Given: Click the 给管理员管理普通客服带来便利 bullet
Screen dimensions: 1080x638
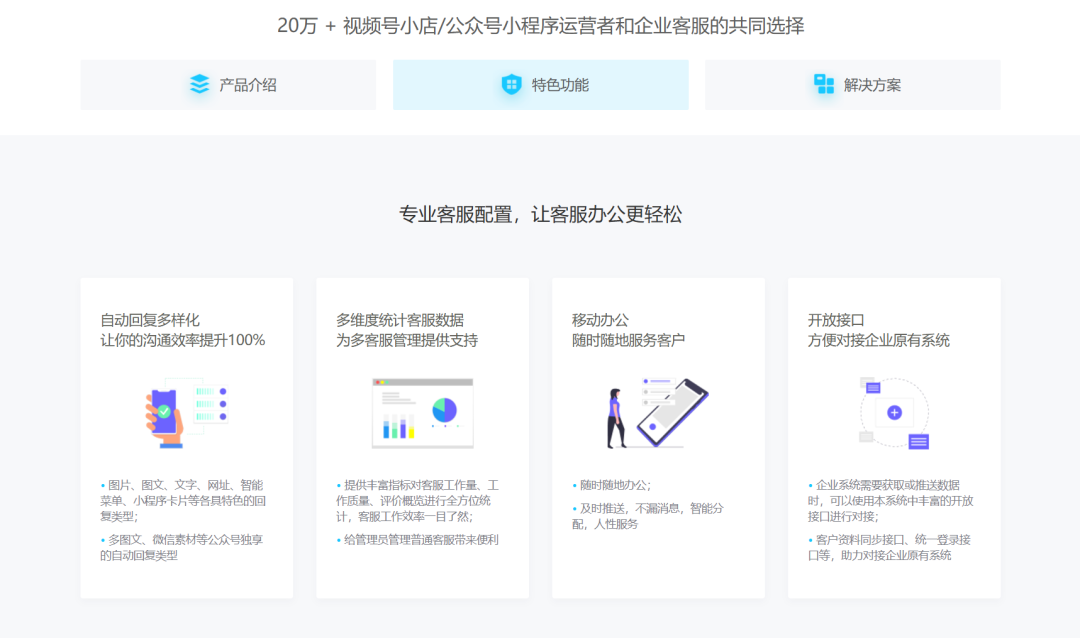Looking at the screenshot, I should tap(420, 540).
